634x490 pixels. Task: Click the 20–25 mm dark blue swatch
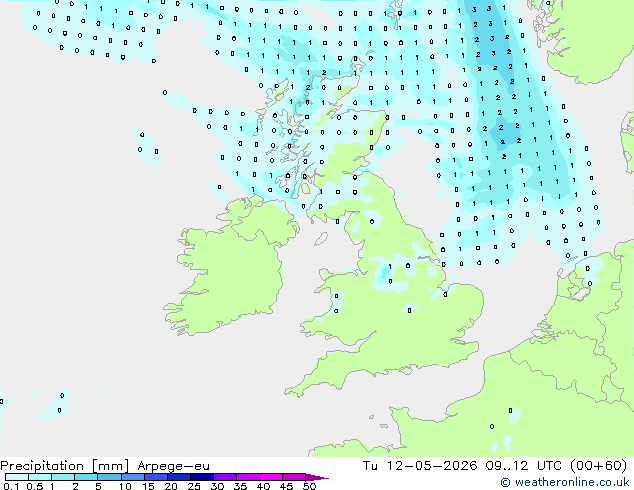(178, 477)
